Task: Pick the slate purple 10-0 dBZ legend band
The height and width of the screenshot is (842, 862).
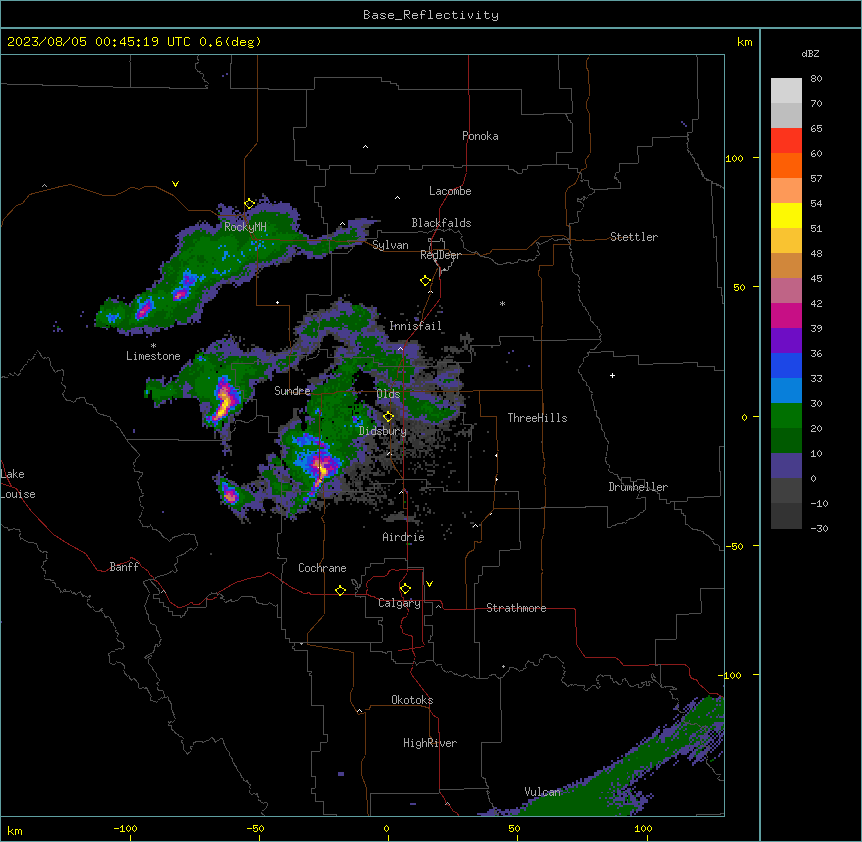Action: (786, 466)
